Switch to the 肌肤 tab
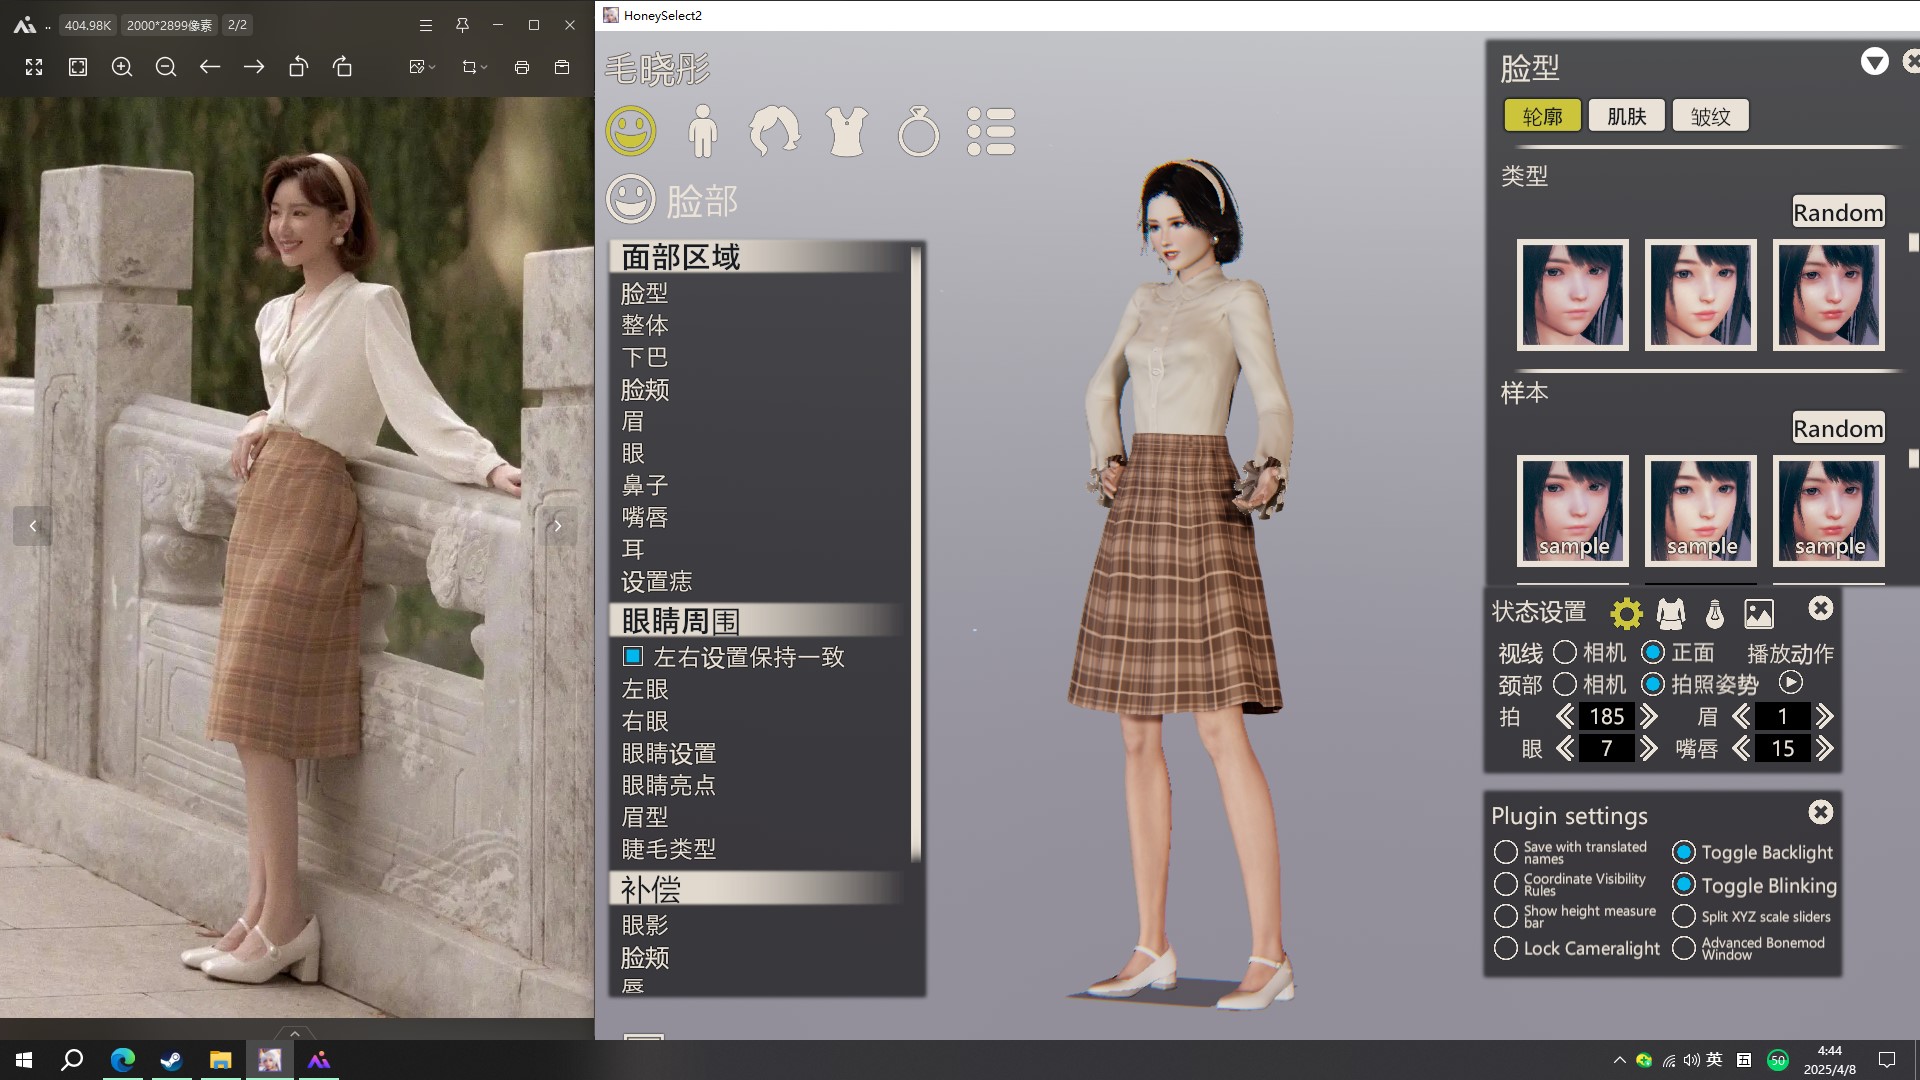 click(1626, 116)
